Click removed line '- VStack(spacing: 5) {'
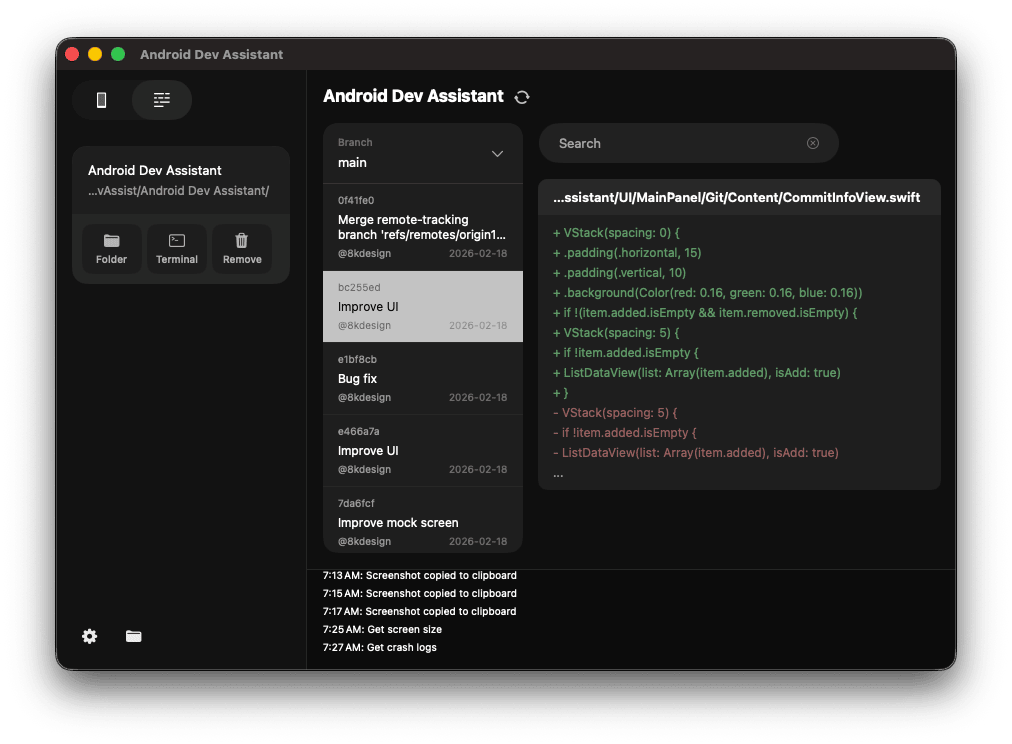Image resolution: width=1012 pixels, height=744 pixels. point(615,412)
